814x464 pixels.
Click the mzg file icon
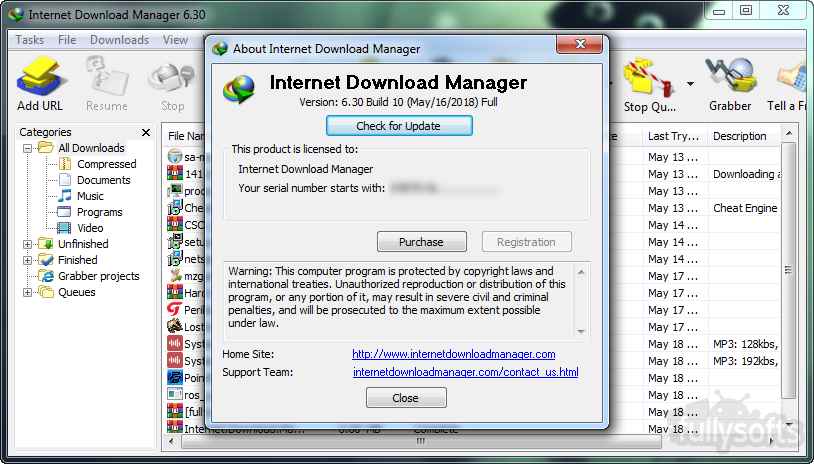(x=175, y=276)
